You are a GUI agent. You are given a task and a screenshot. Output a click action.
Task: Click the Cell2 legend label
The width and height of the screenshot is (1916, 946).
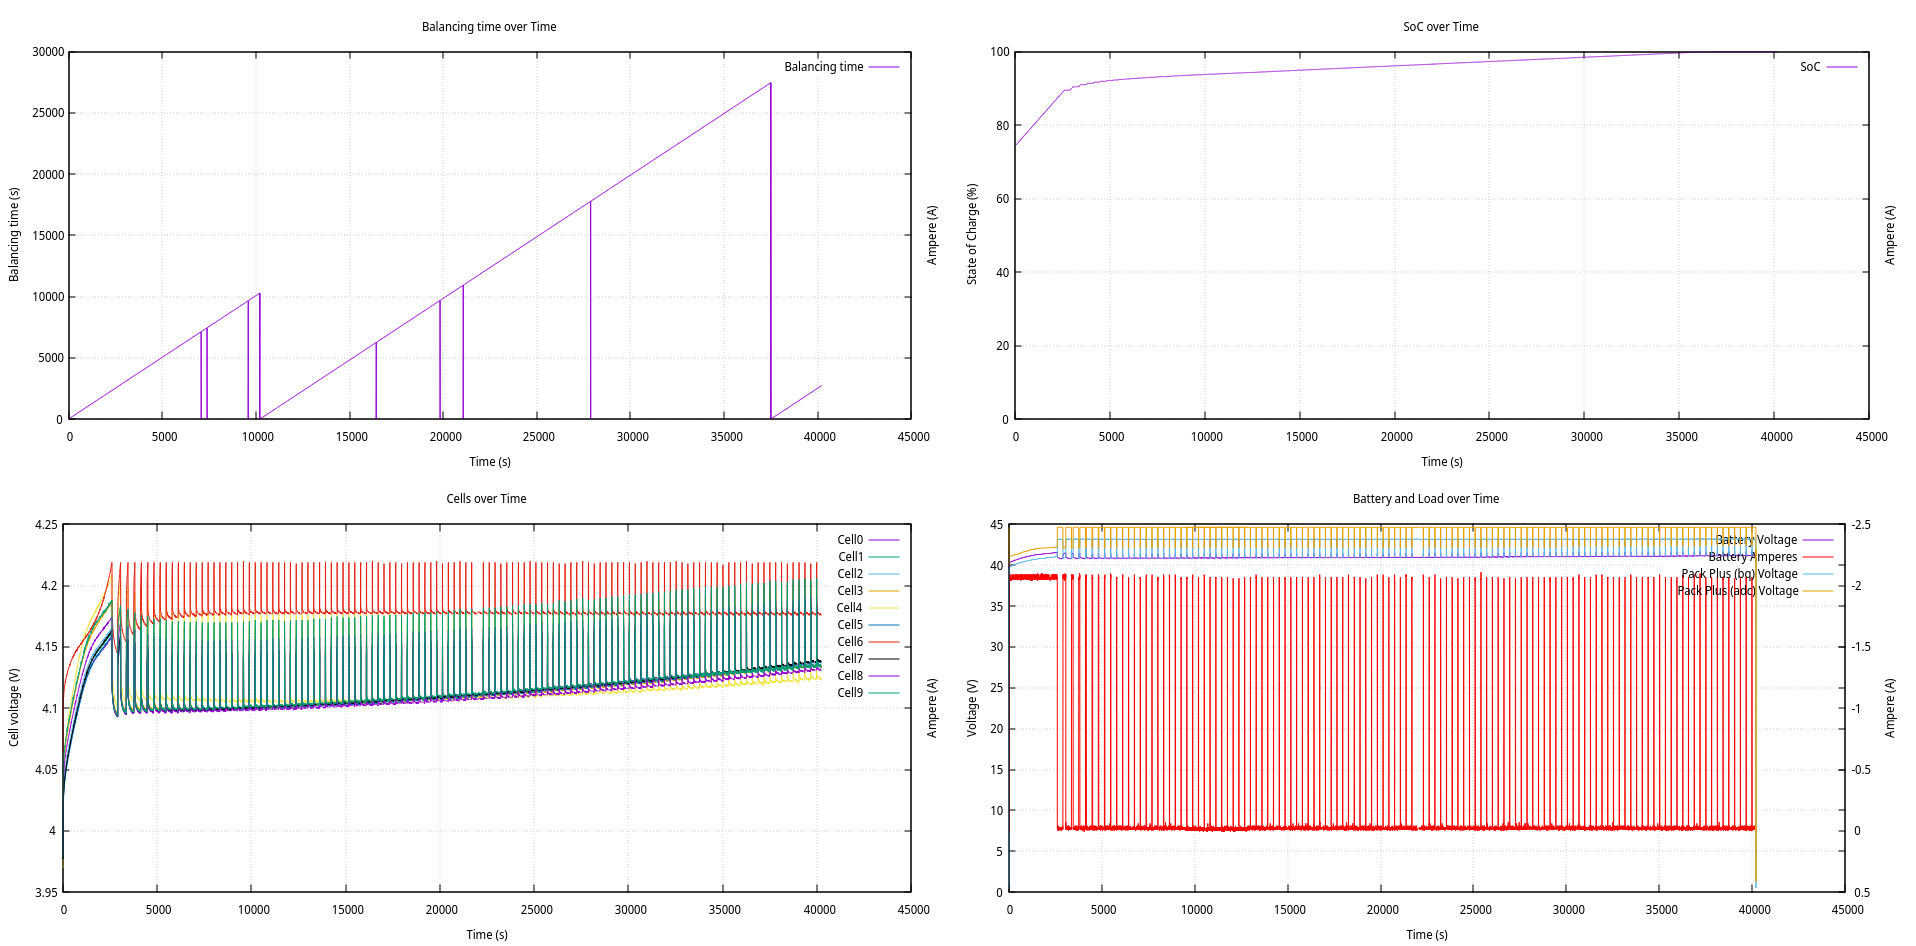(x=850, y=574)
